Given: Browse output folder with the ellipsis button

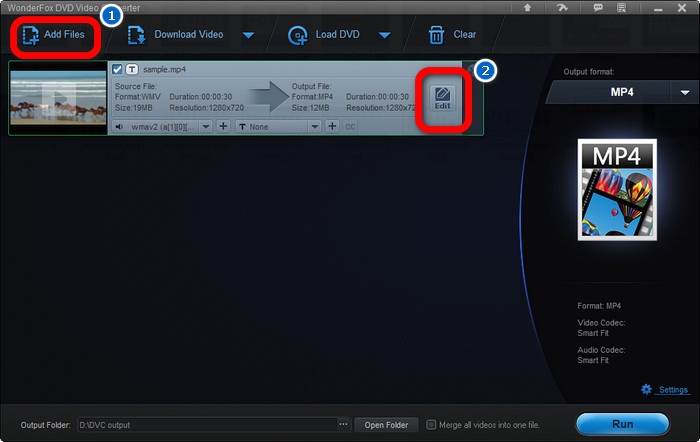Looking at the screenshot, I should click(x=343, y=425).
